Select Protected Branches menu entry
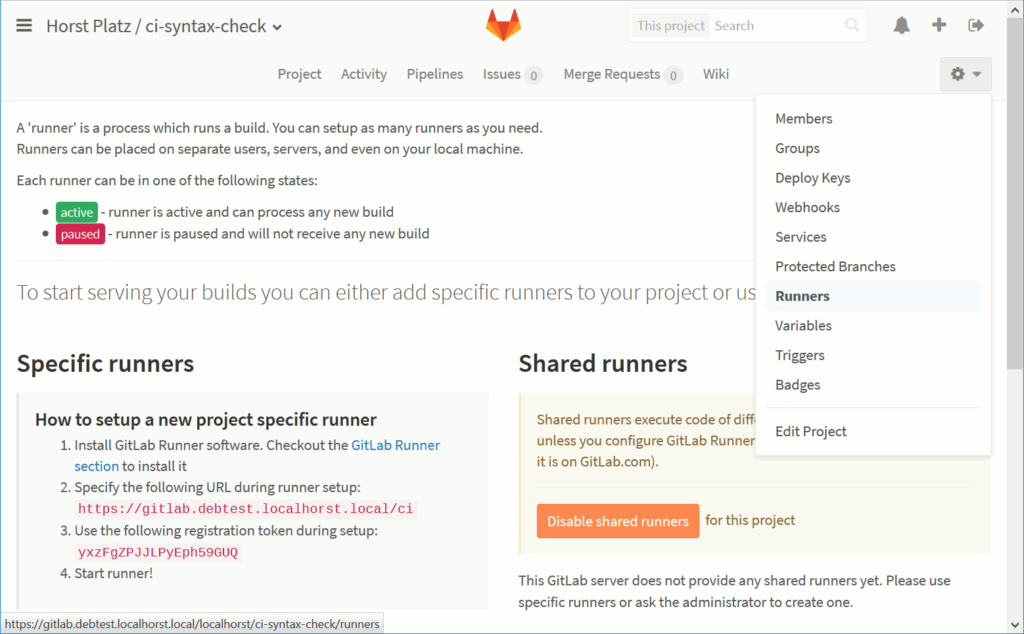This screenshot has width=1024, height=634. point(873,266)
